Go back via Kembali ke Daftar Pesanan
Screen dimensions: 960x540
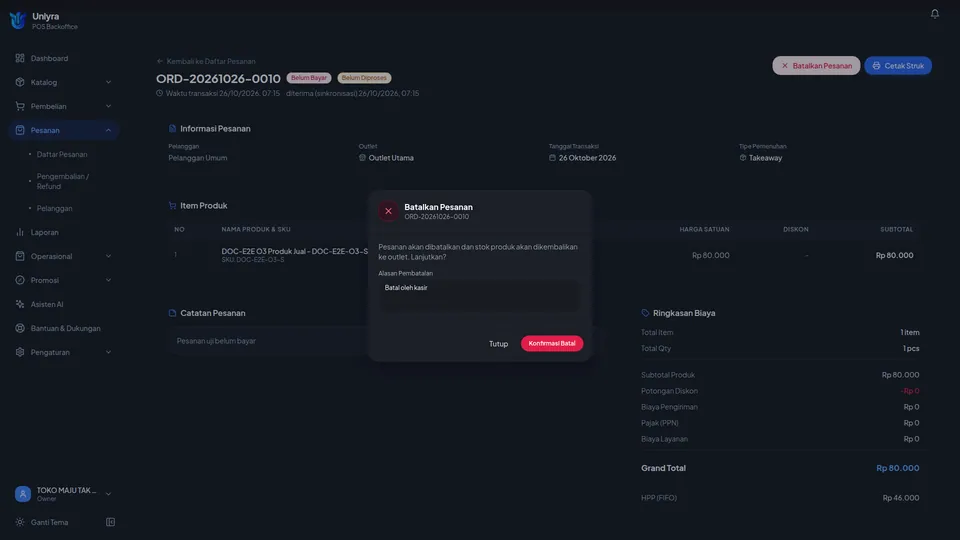coord(206,61)
